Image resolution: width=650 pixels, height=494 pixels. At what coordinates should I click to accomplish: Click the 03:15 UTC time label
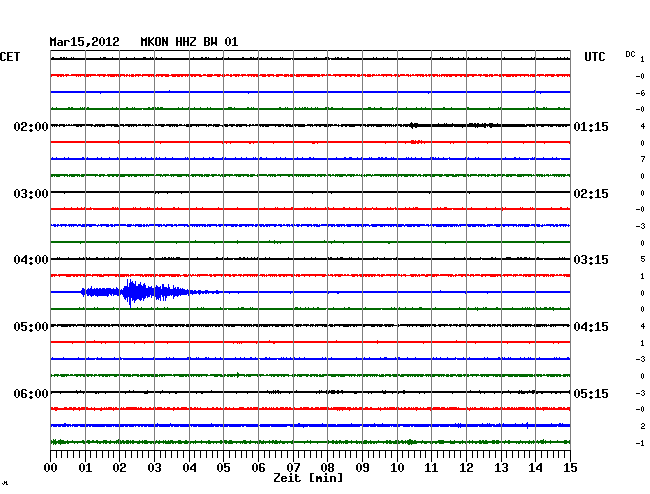(x=591, y=260)
